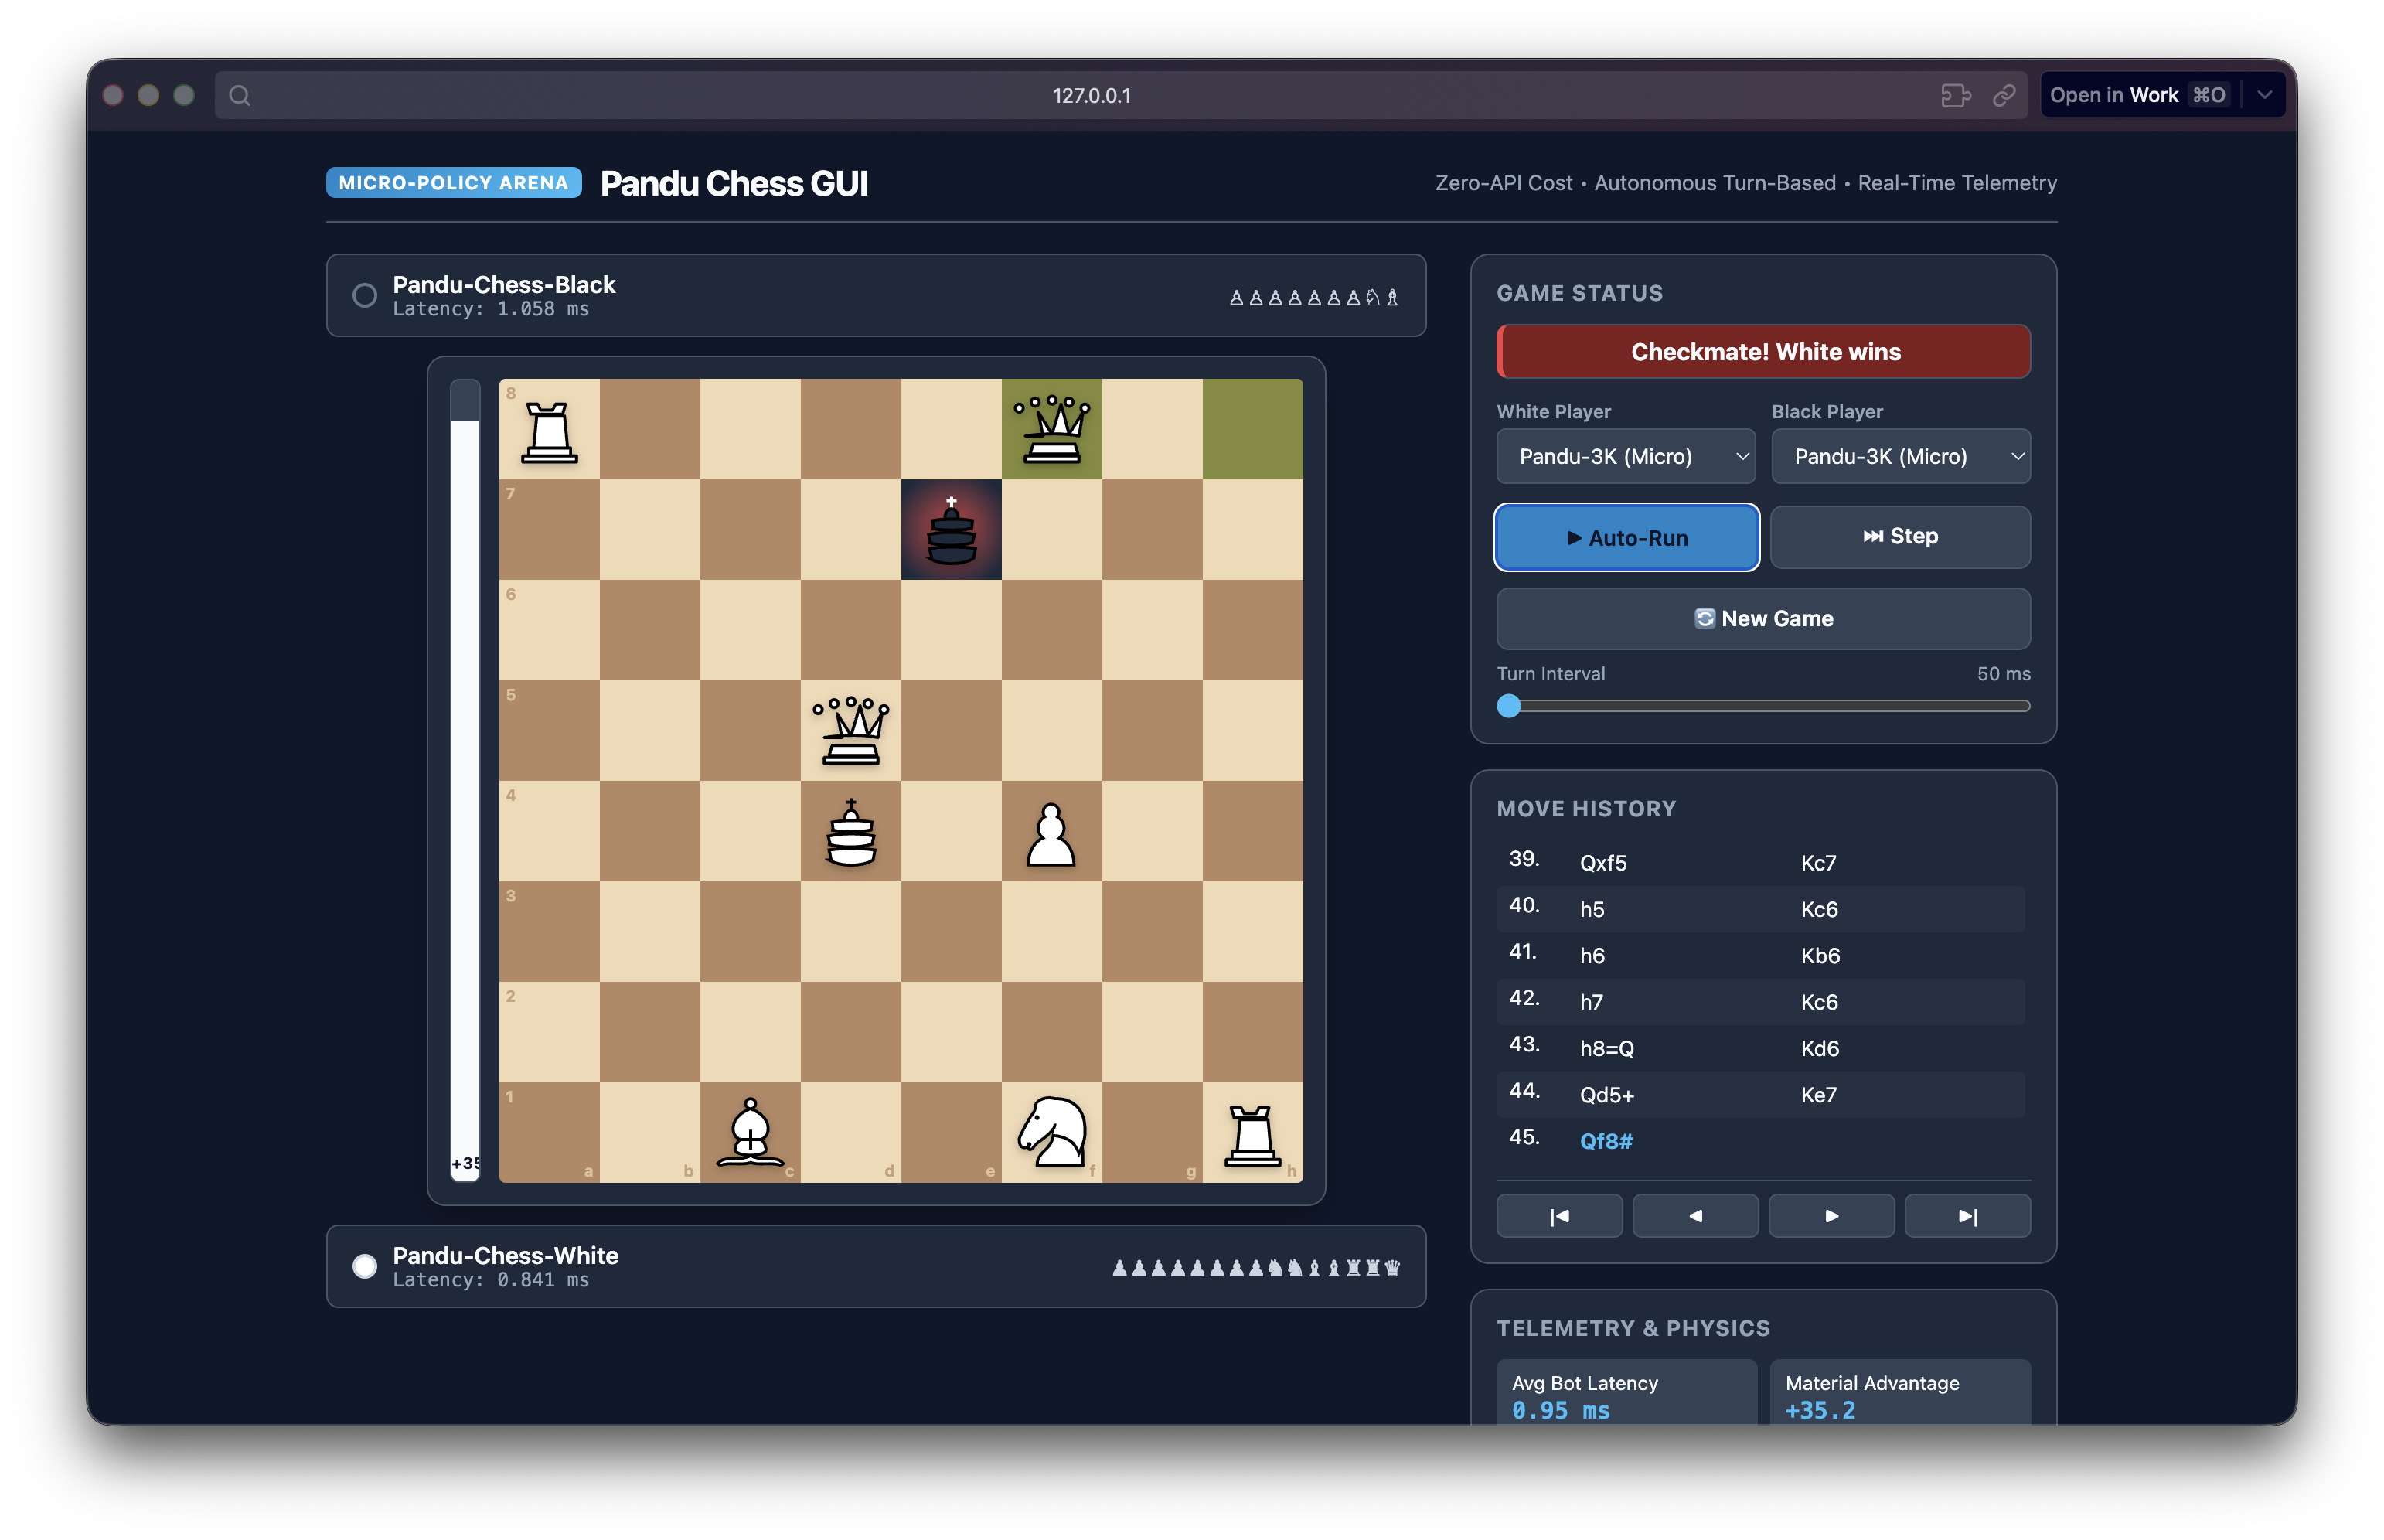Click the evaluation bar beside the board
This screenshot has width=2384, height=1540.
click(465, 780)
